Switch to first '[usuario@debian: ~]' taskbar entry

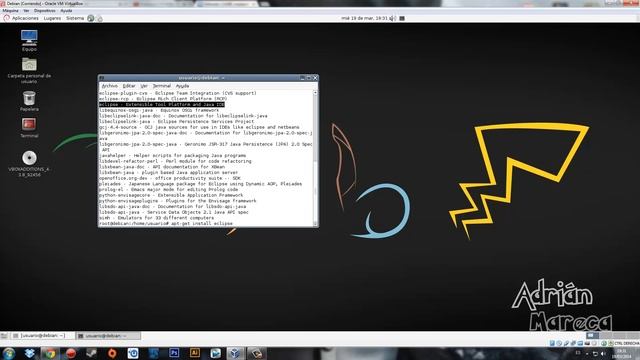42,336
